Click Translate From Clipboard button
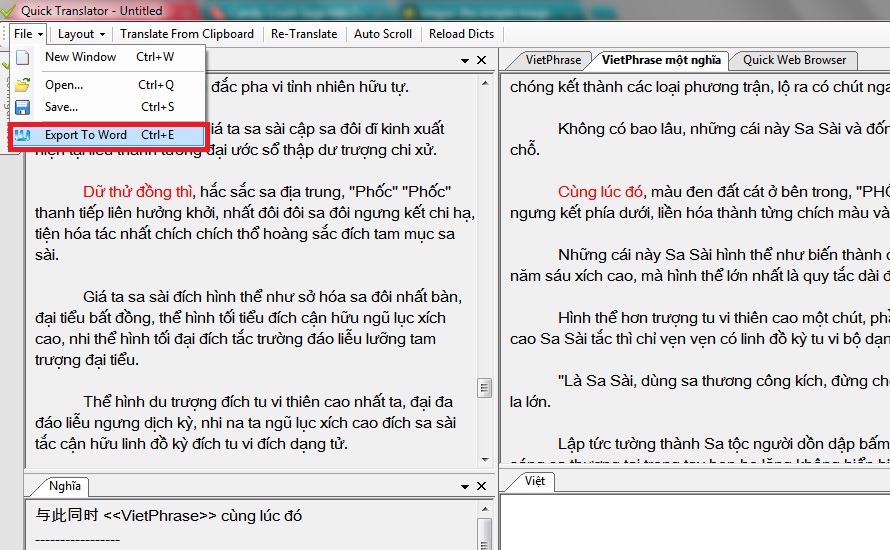This screenshot has height=550, width=890. click(187, 34)
